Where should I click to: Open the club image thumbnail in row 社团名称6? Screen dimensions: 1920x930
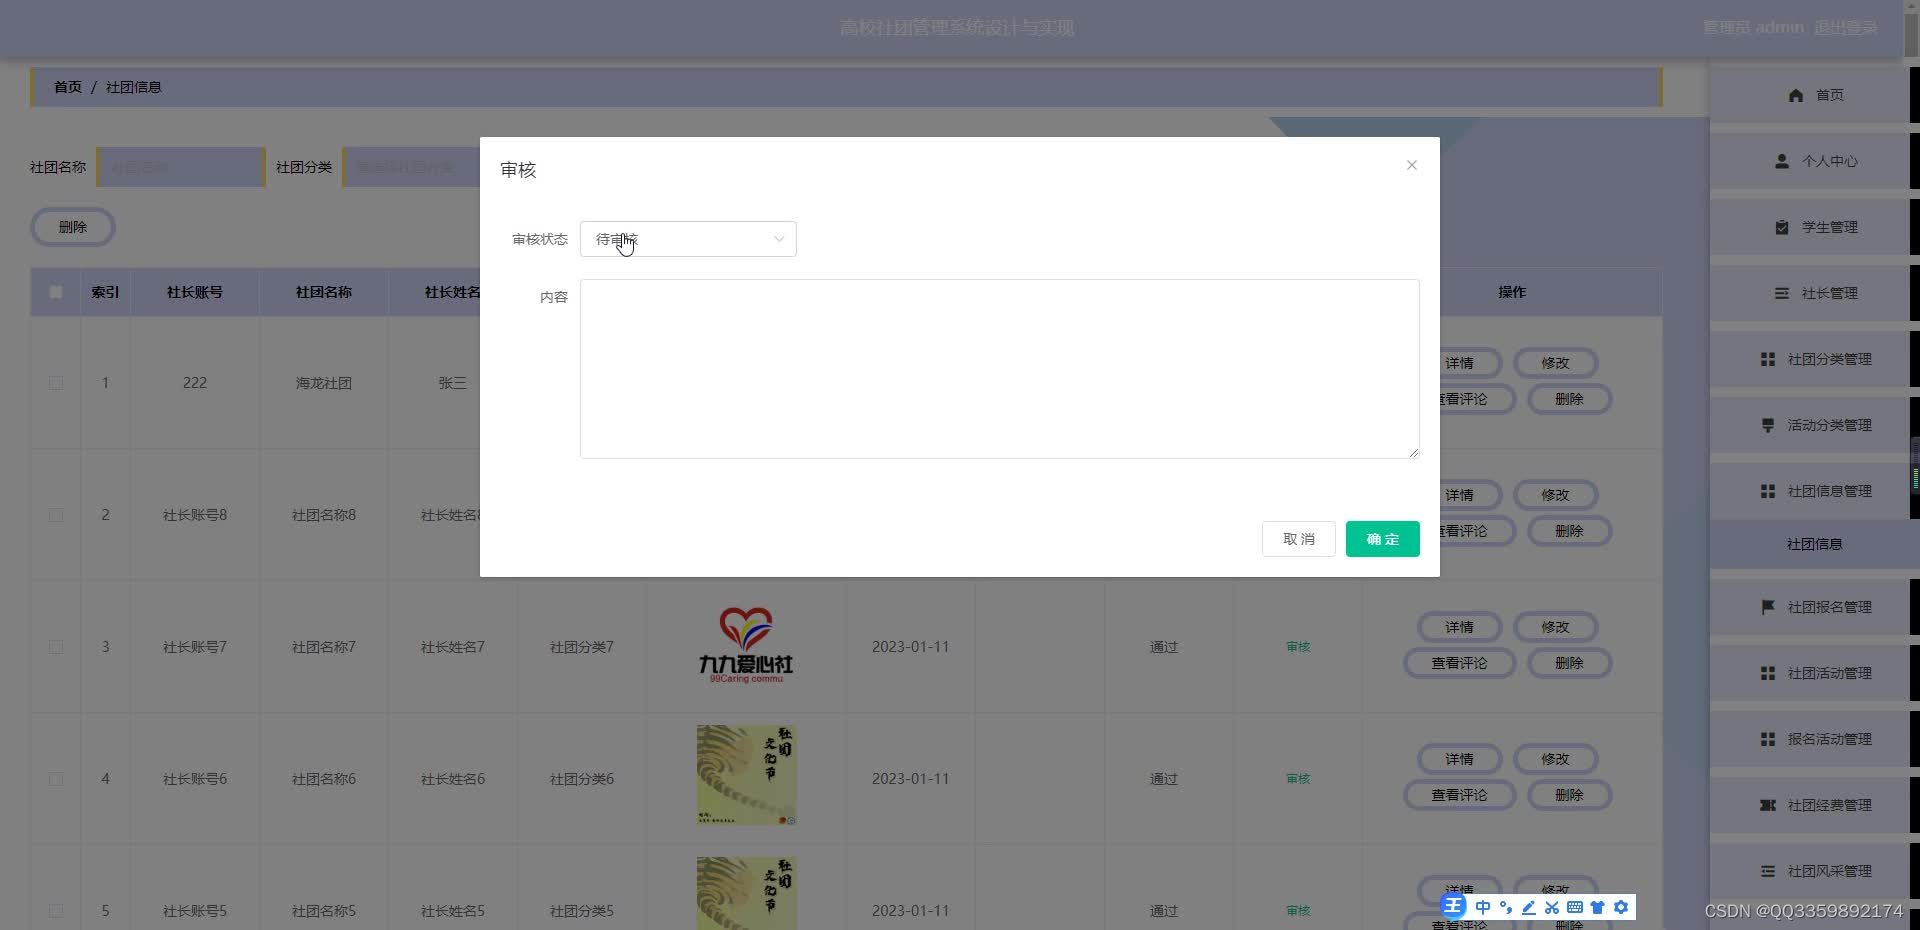pos(747,775)
